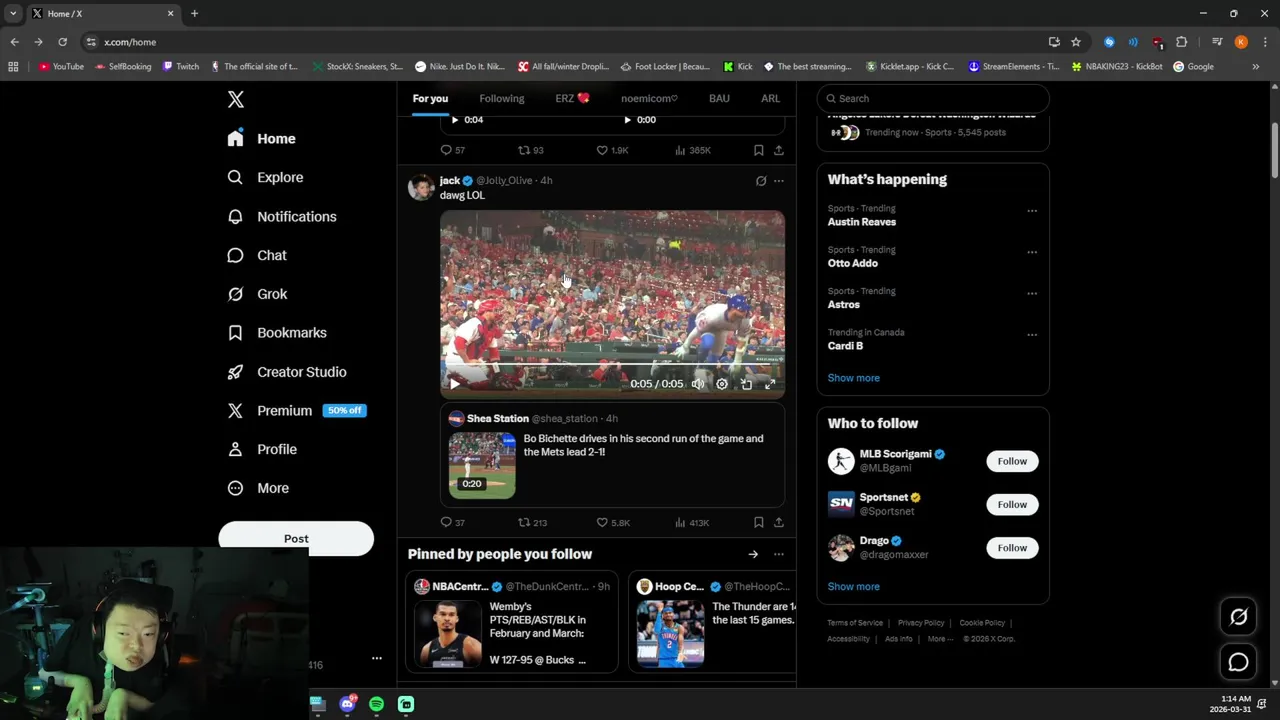The height and width of the screenshot is (720, 1280).
Task: Follow Sportsnet
Action: point(1012,504)
